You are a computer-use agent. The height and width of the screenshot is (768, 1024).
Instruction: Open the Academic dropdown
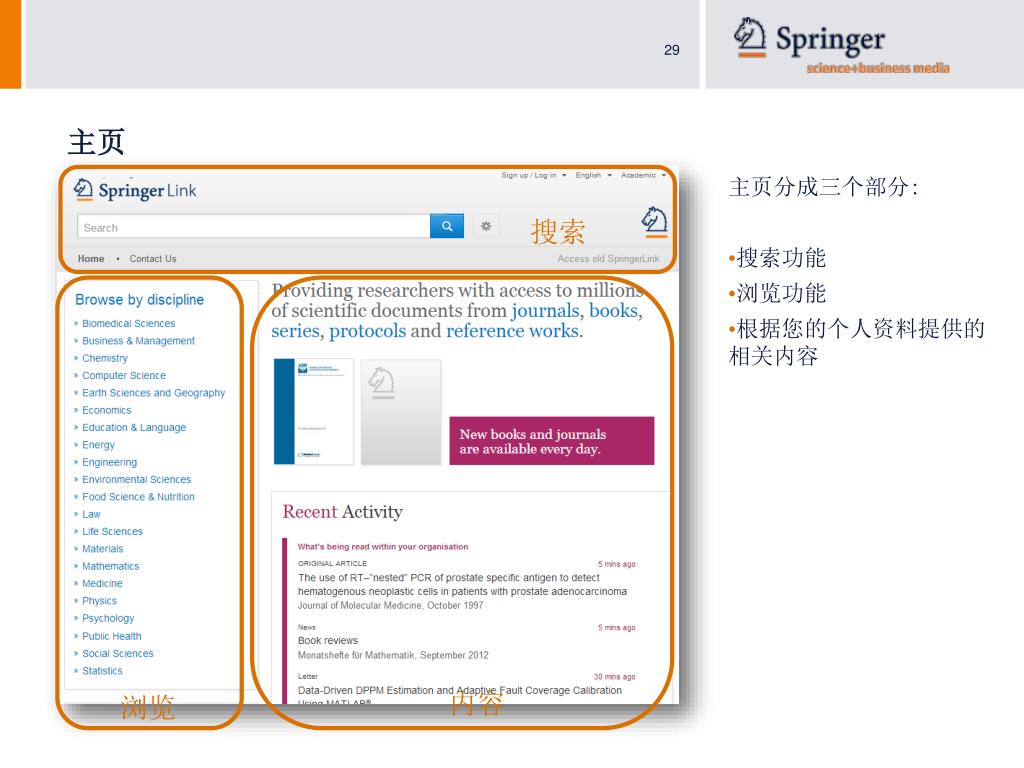[643, 175]
